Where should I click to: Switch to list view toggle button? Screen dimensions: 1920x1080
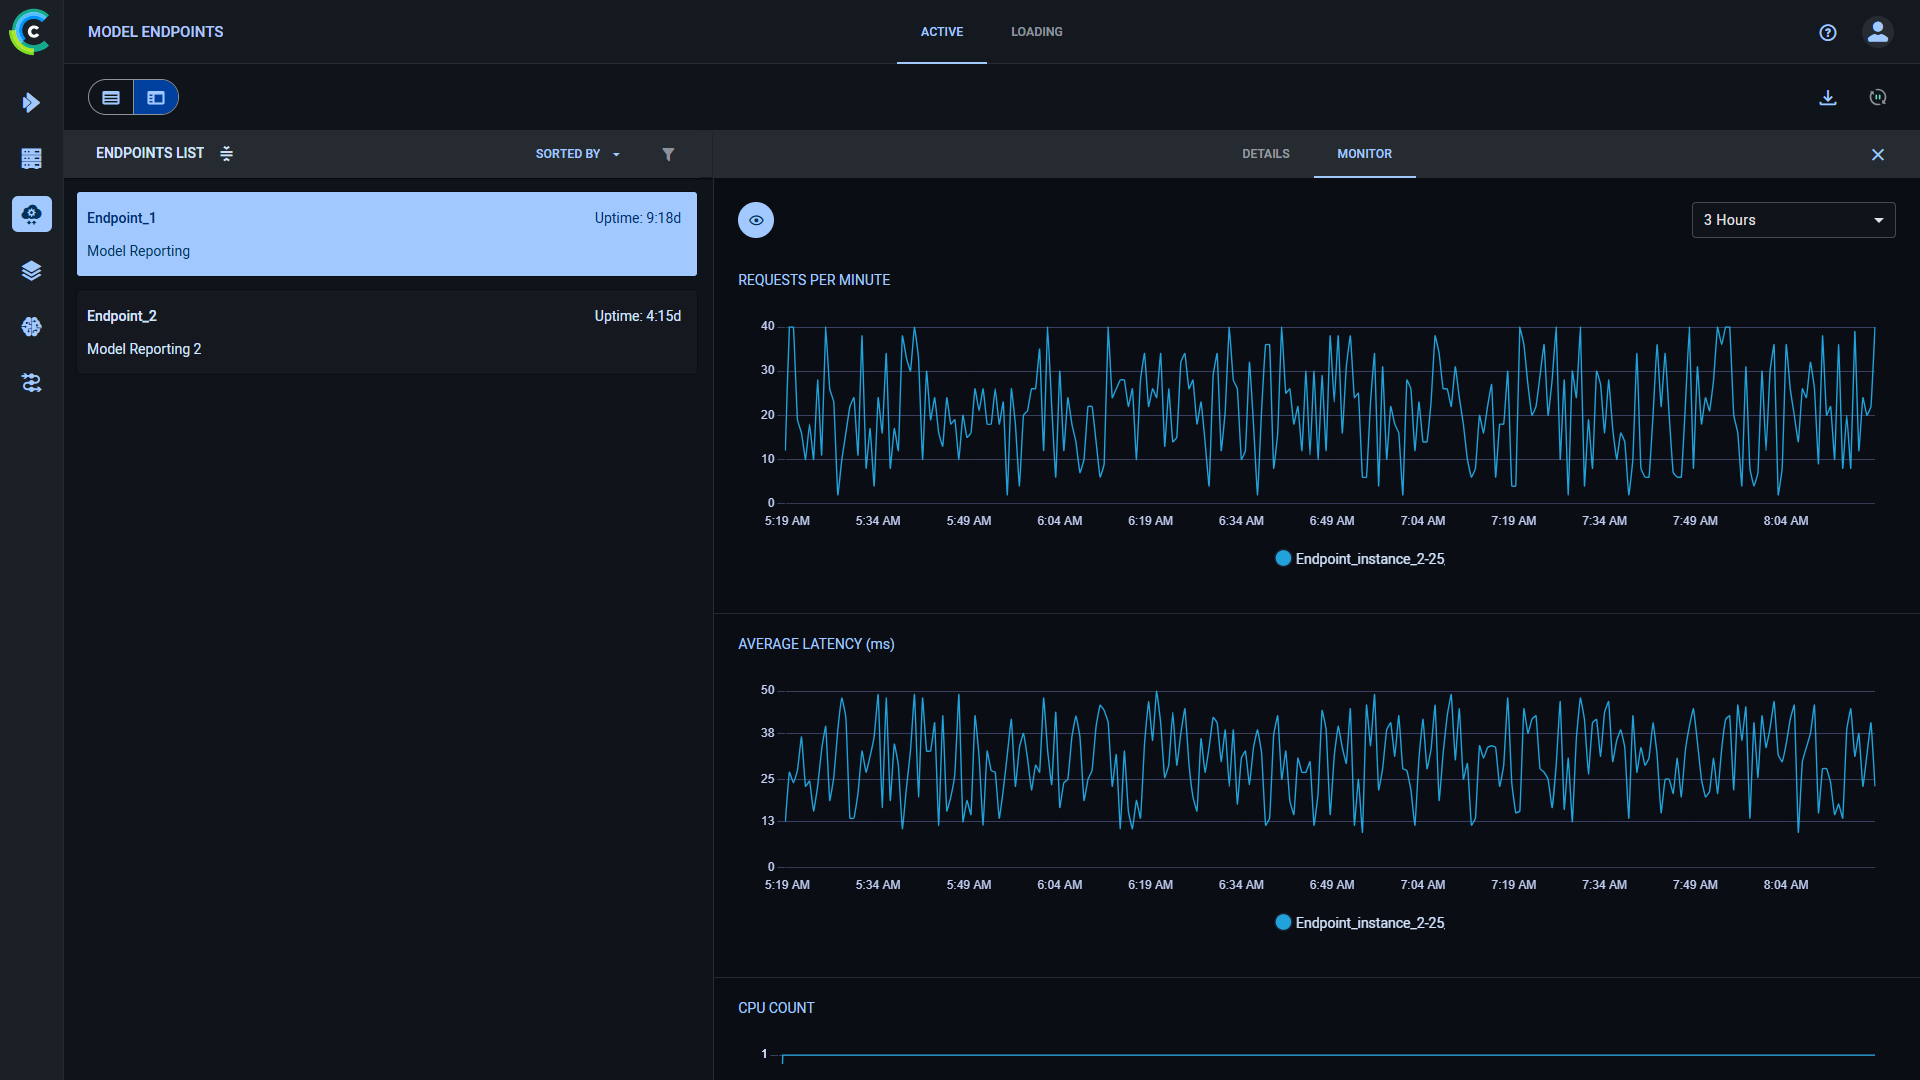111,98
